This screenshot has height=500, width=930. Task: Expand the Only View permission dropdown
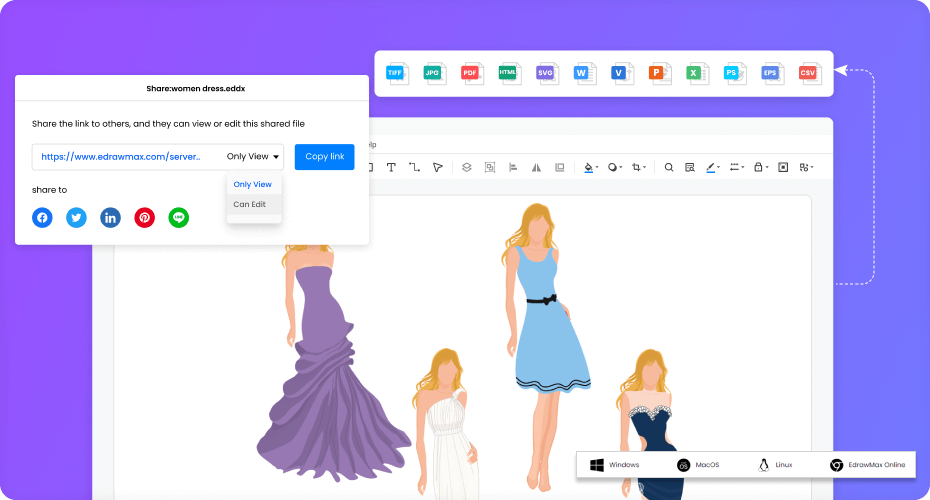[x=253, y=157]
